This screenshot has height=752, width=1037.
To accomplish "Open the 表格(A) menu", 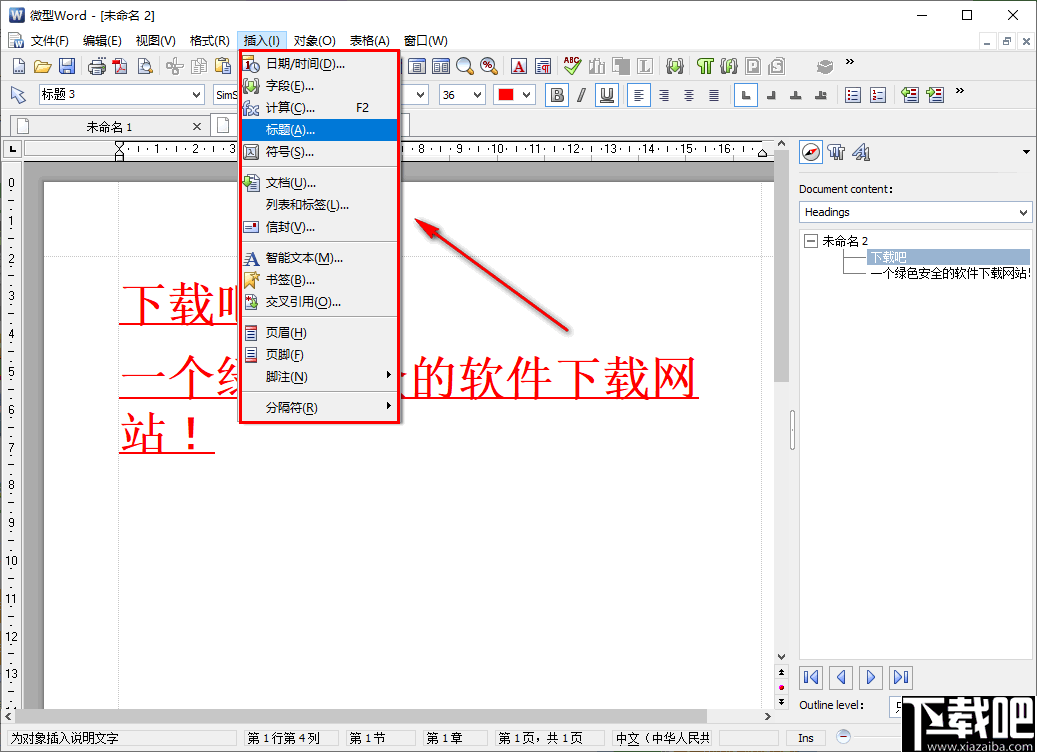I will 368,40.
